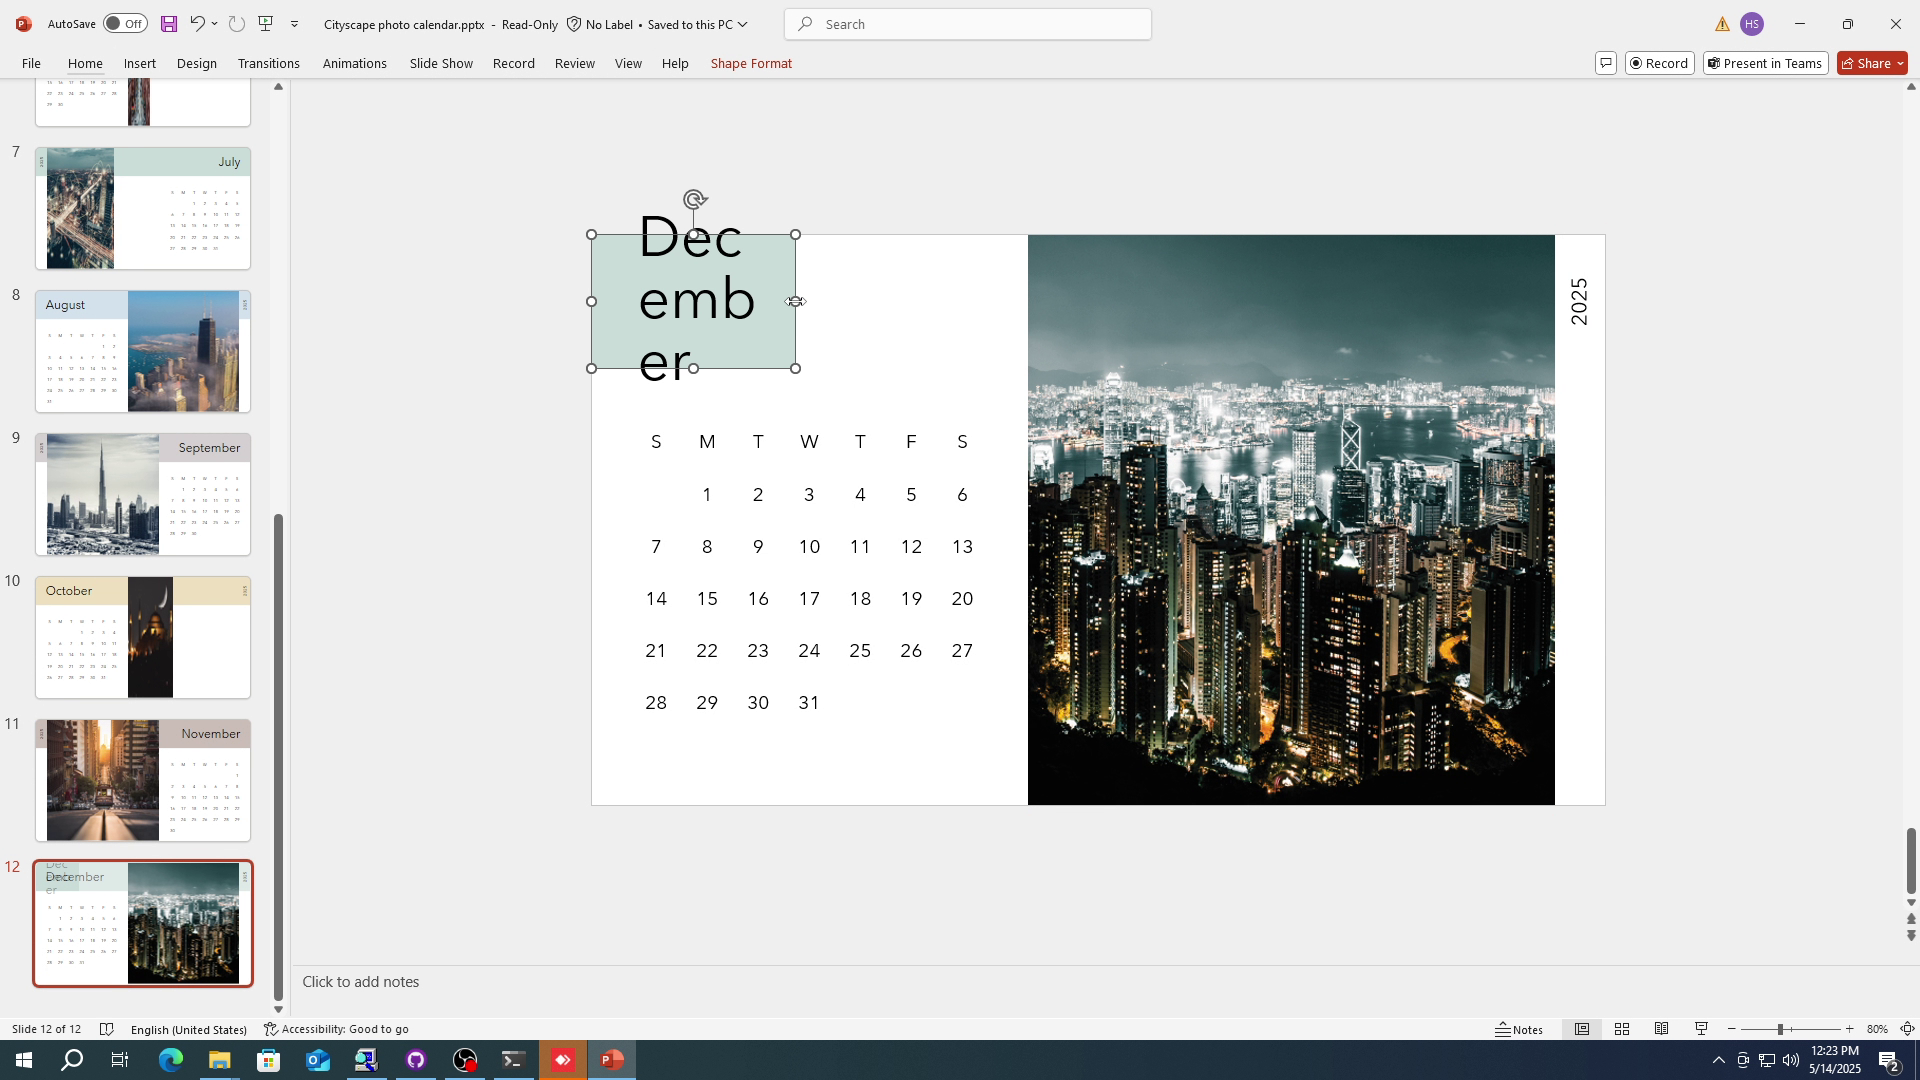Open the Comments icon near Record
Image resolution: width=1920 pixels, height=1080 pixels.
point(1606,62)
